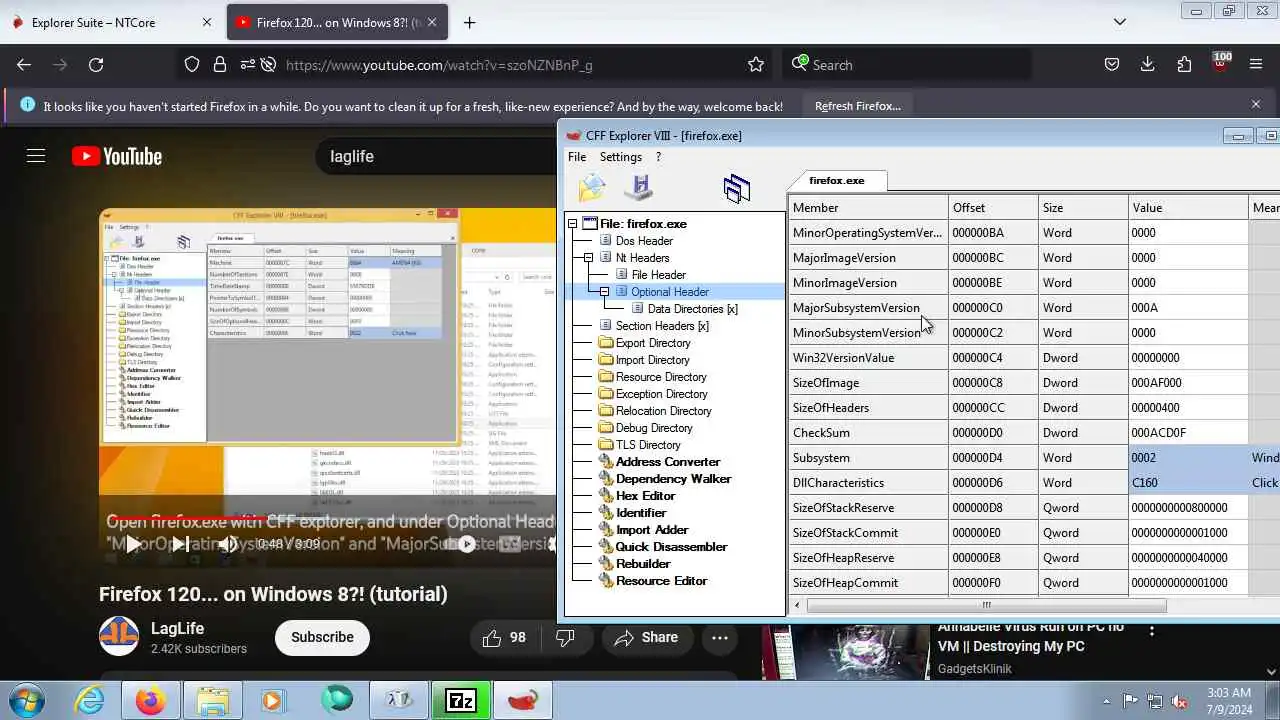Image resolution: width=1280 pixels, height=720 pixels.
Task: Click the tracking protection shield icon
Action: pyautogui.click(x=192, y=65)
